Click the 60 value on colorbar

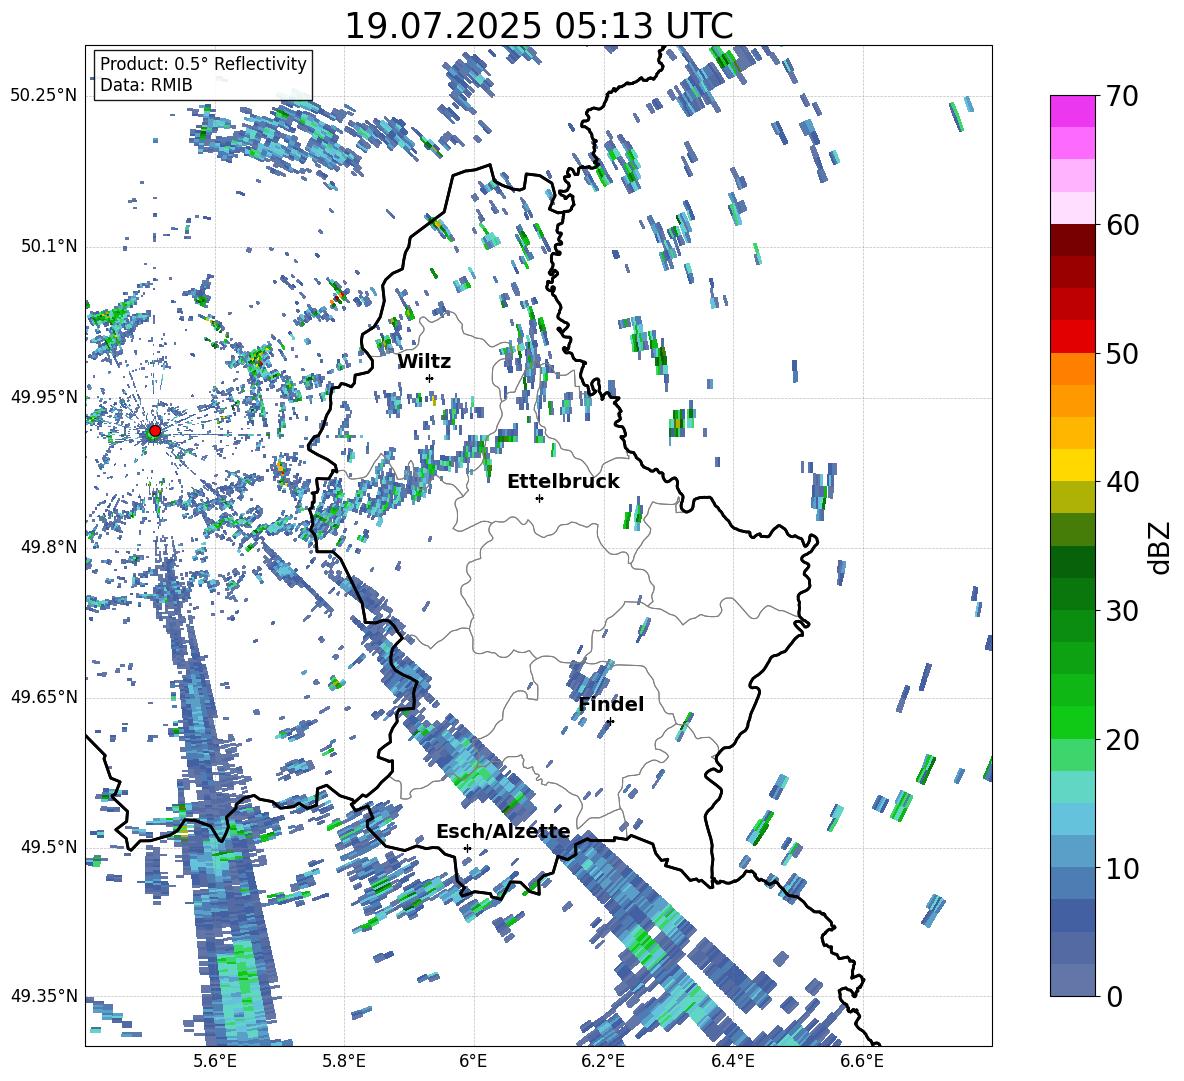[x=1122, y=225]
